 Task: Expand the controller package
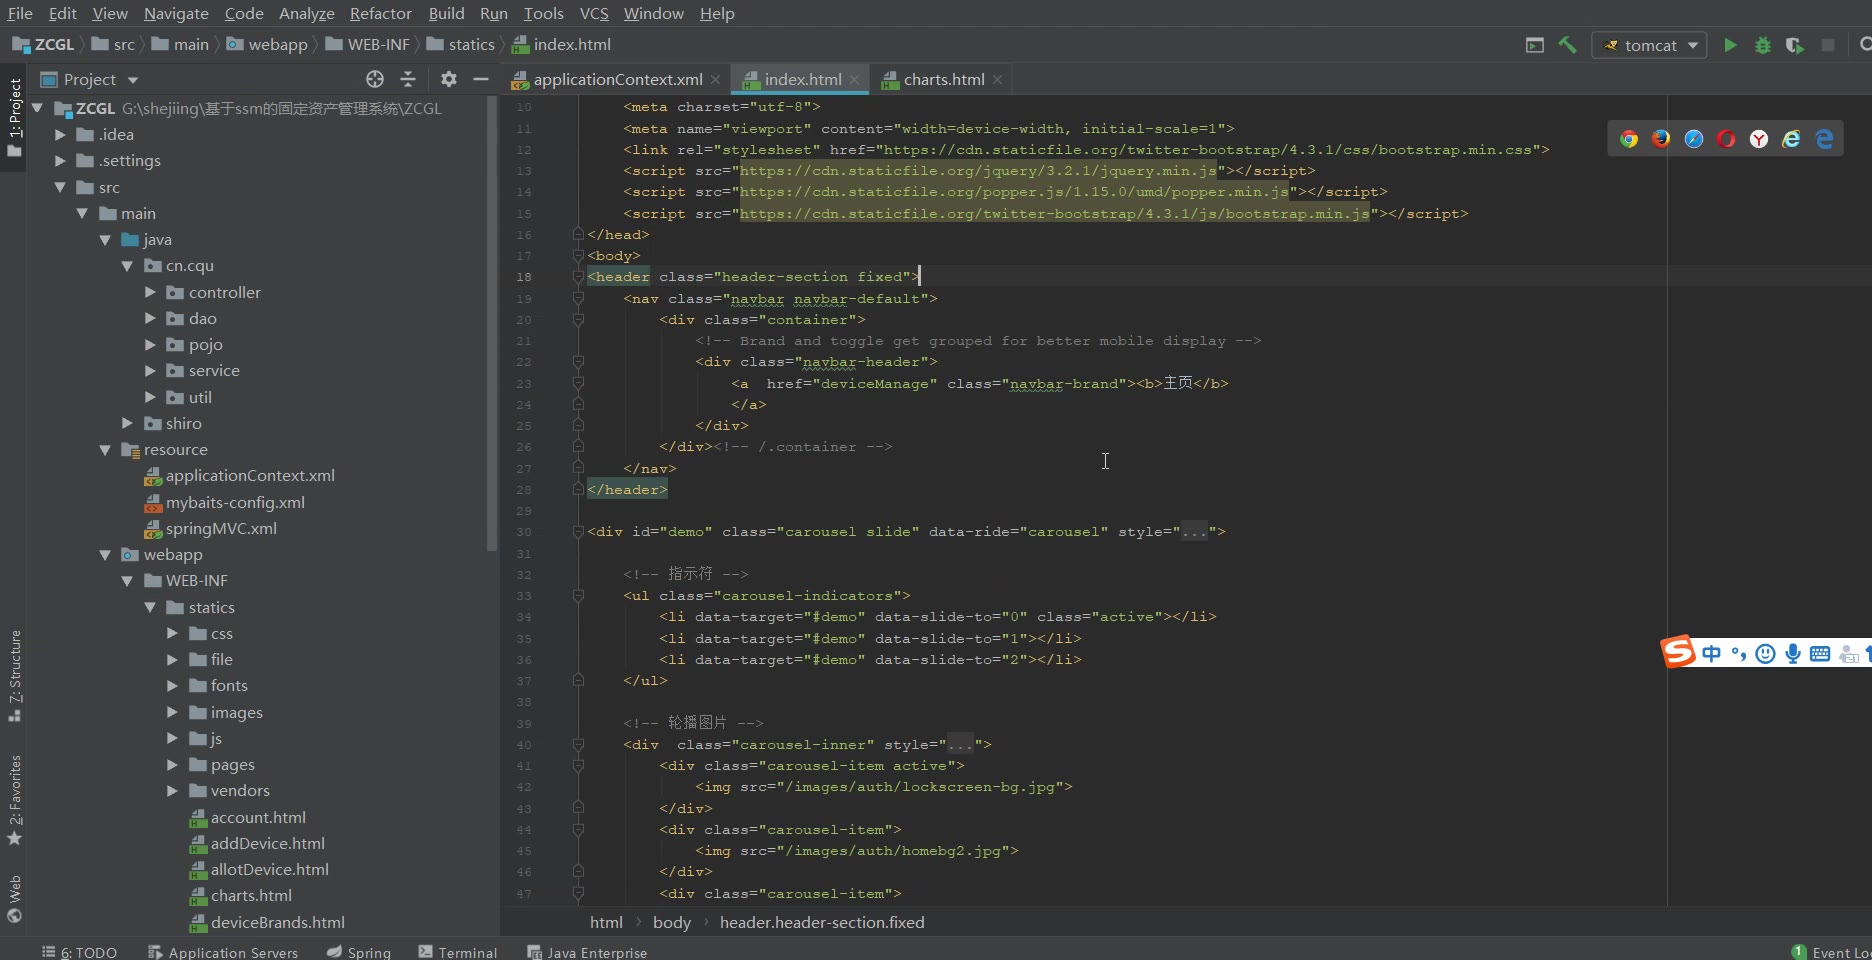click(150, 292)
